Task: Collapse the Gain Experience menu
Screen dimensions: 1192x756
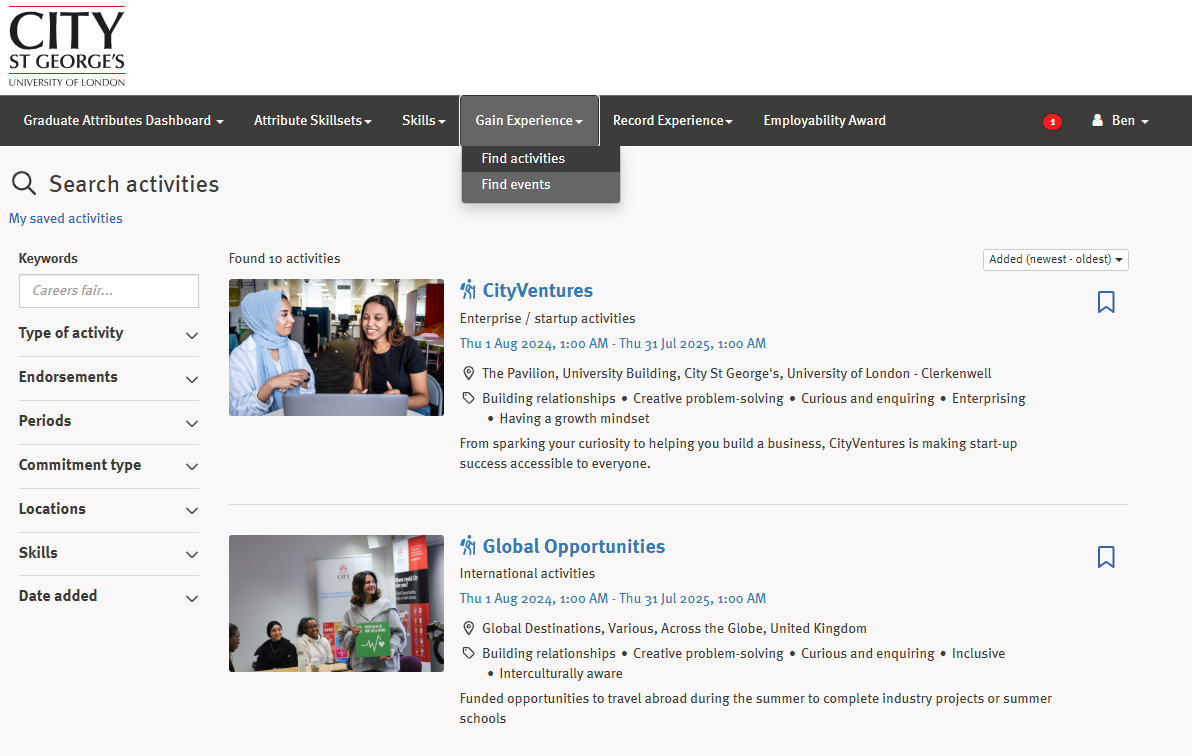Action: [529, 120]
